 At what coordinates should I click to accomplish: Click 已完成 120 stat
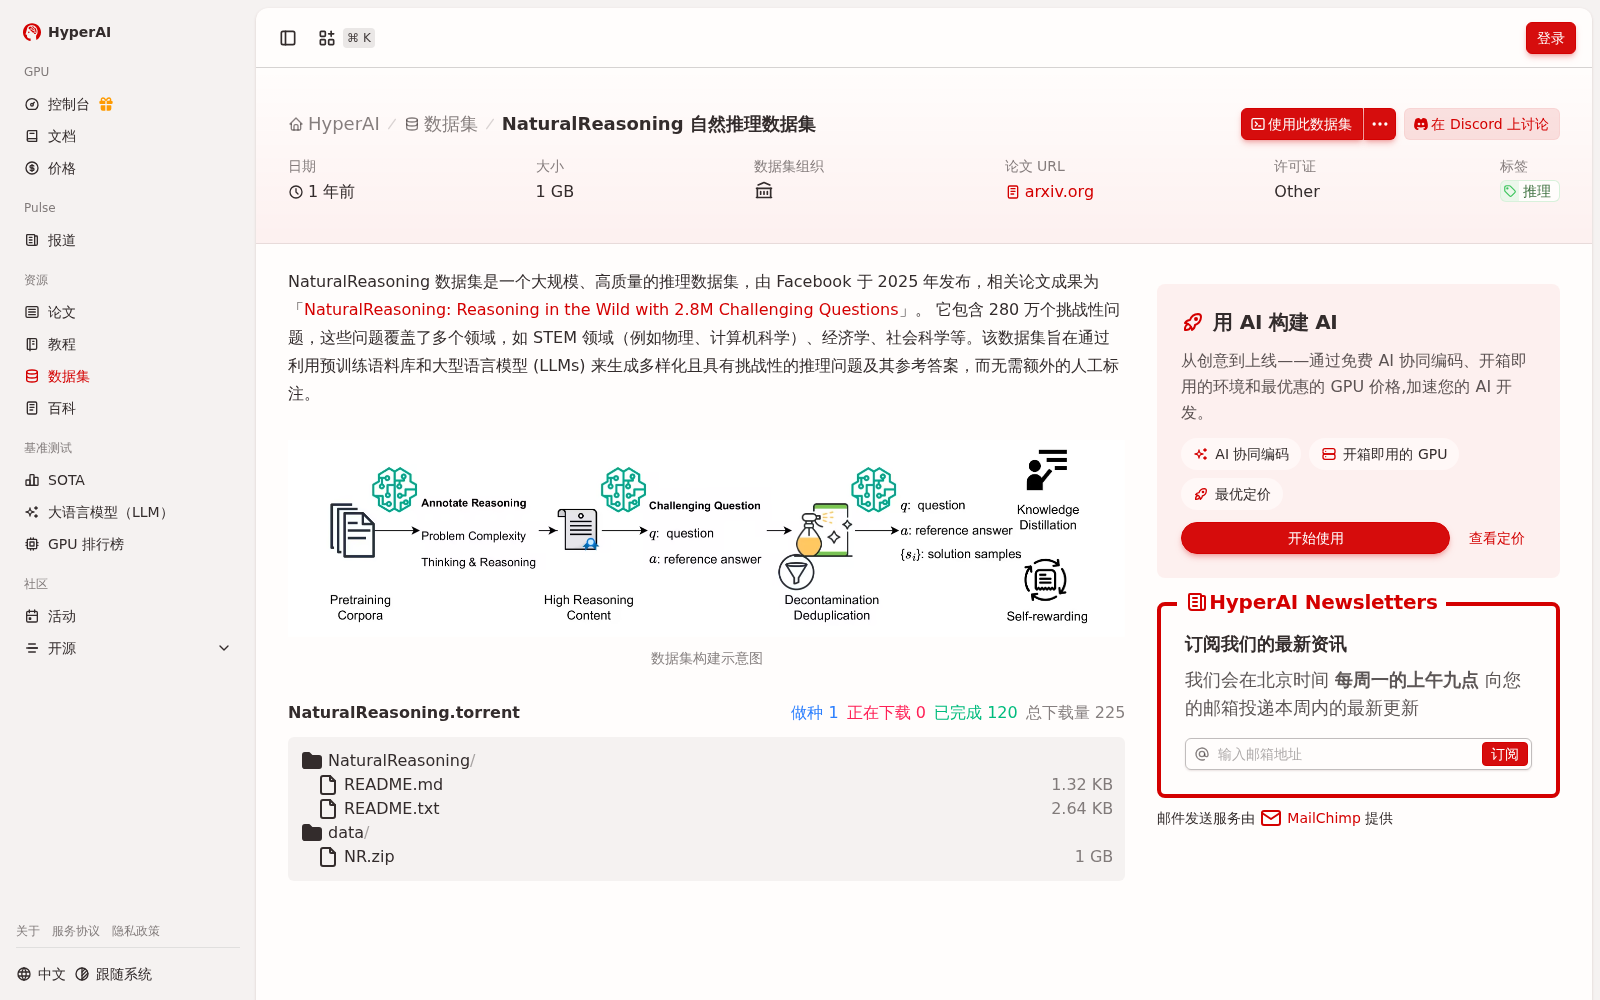[975, 712]
